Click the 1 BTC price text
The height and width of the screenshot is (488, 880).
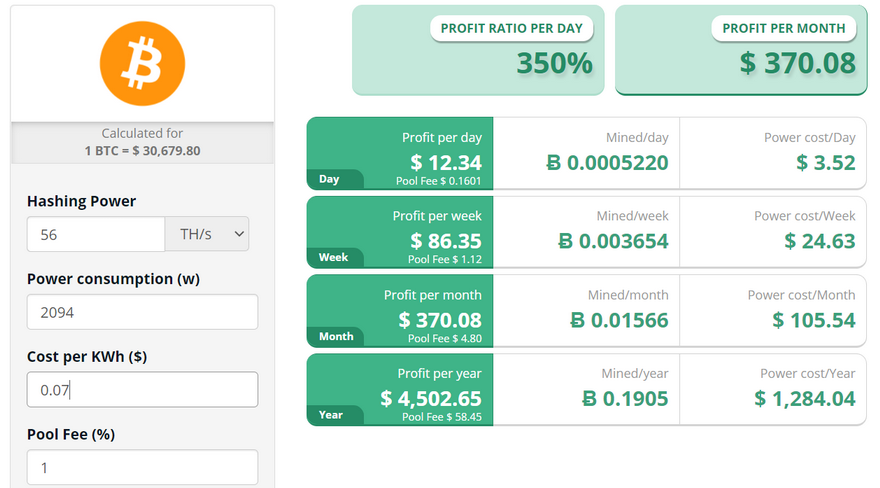[142, 150]
